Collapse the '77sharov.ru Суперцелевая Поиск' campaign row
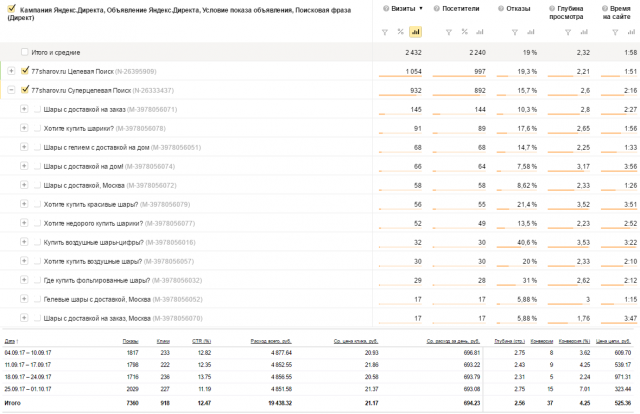This screenshot has width=640, height=414. point(11,90)
